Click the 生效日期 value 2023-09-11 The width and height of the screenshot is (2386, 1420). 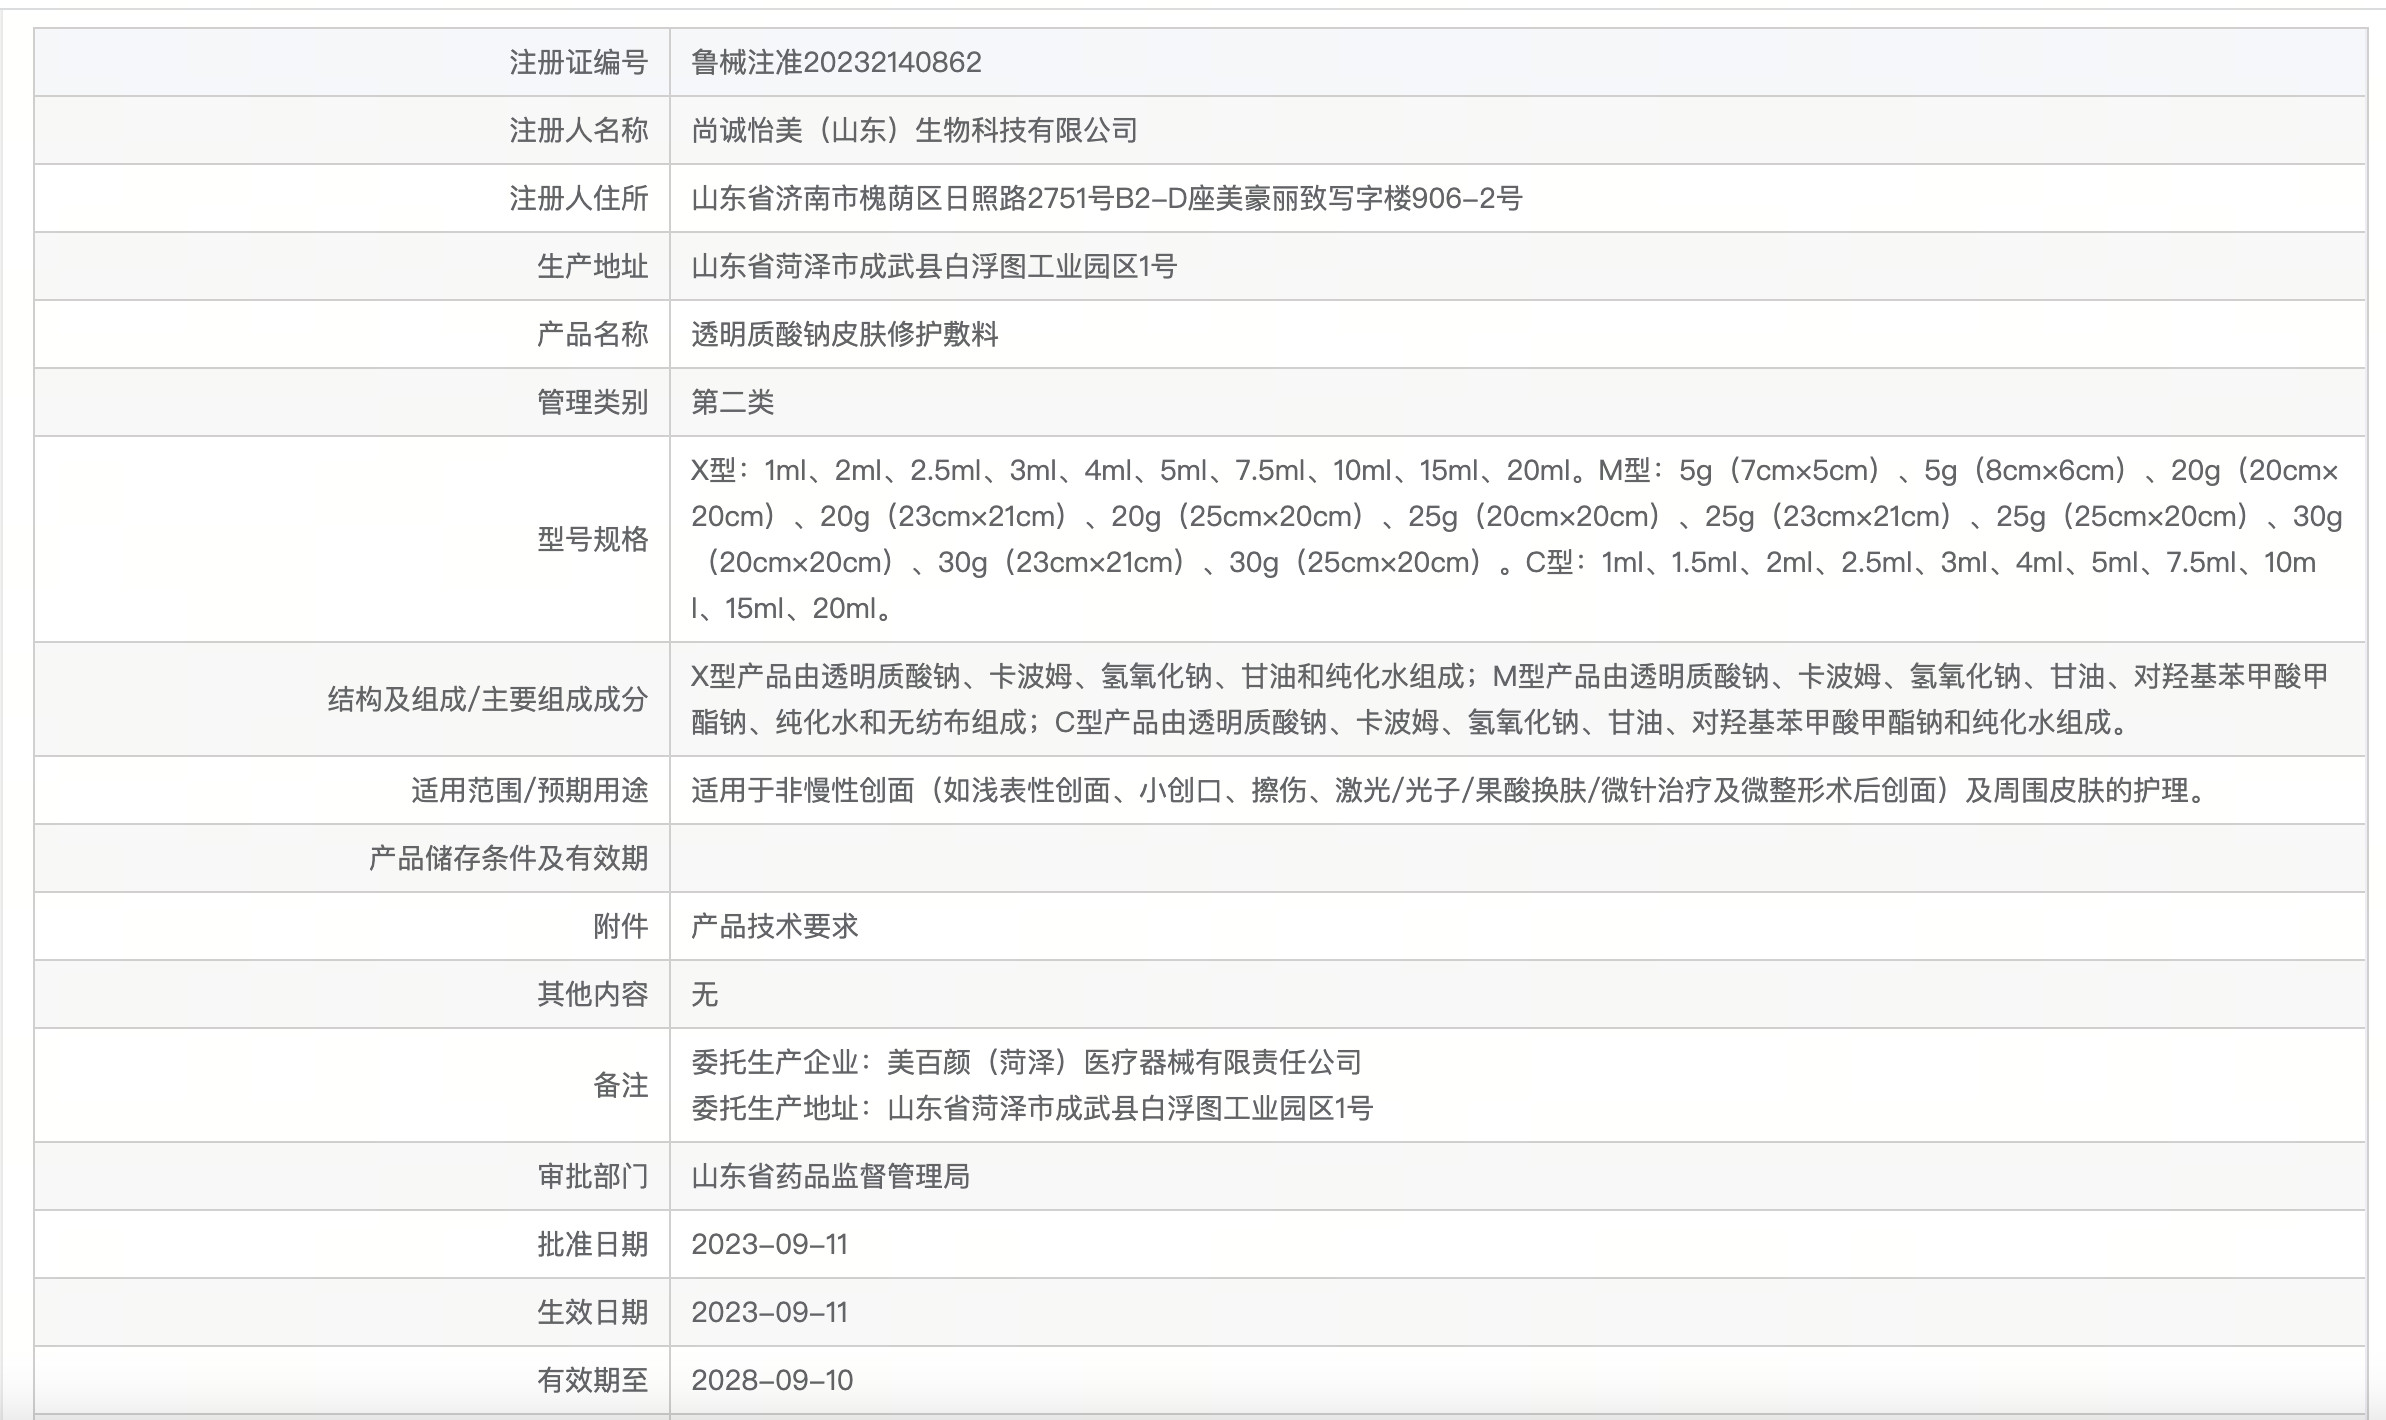click(x=770, y=1312)
